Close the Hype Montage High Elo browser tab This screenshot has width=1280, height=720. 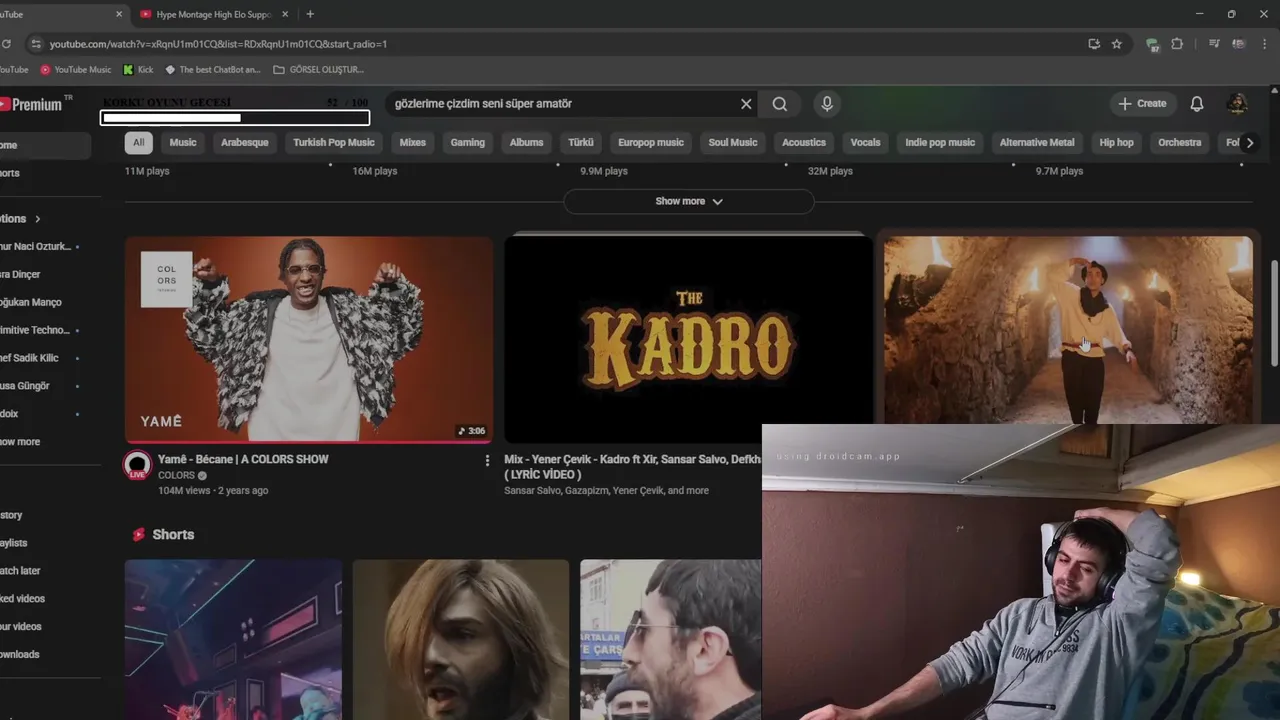(x=285, y=14)
